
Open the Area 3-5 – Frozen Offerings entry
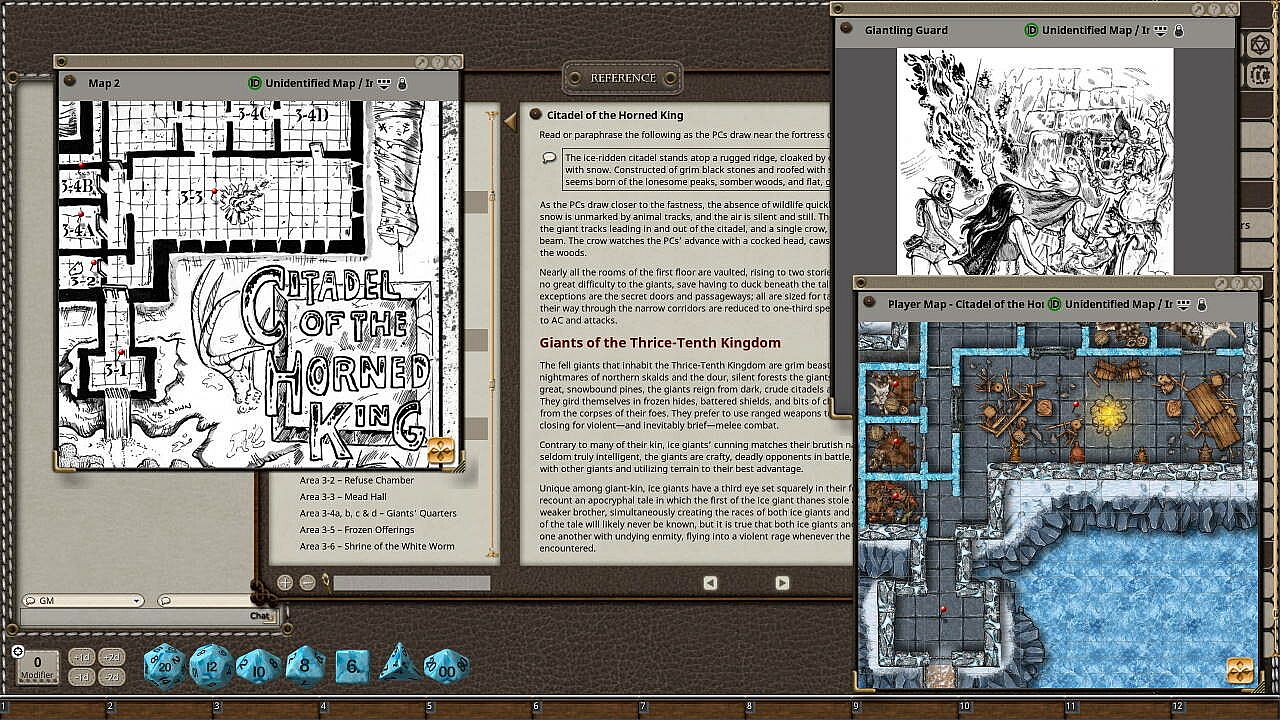point(359,530)
